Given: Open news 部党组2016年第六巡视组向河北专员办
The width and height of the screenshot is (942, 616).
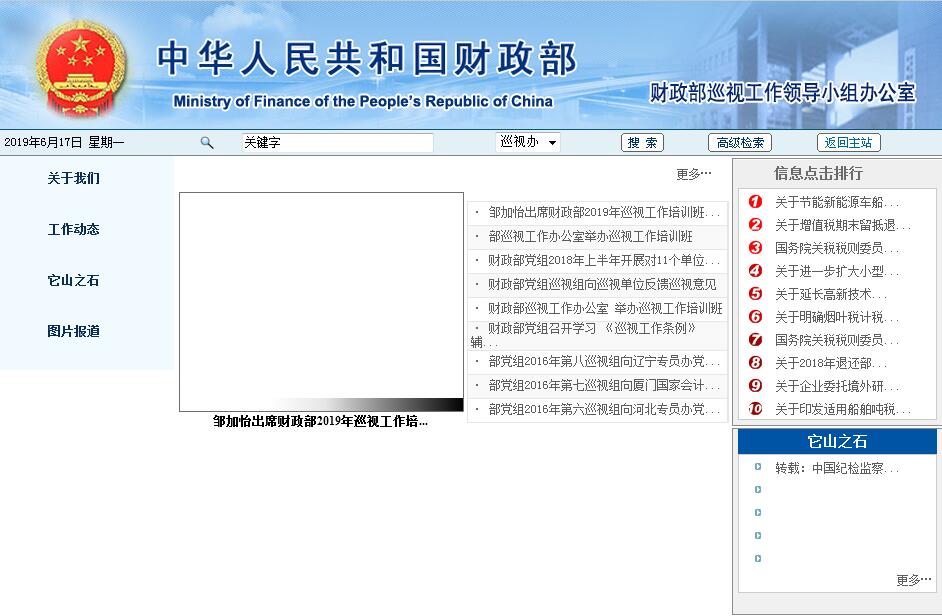Looking at the screenshot, I should (604, 409).
